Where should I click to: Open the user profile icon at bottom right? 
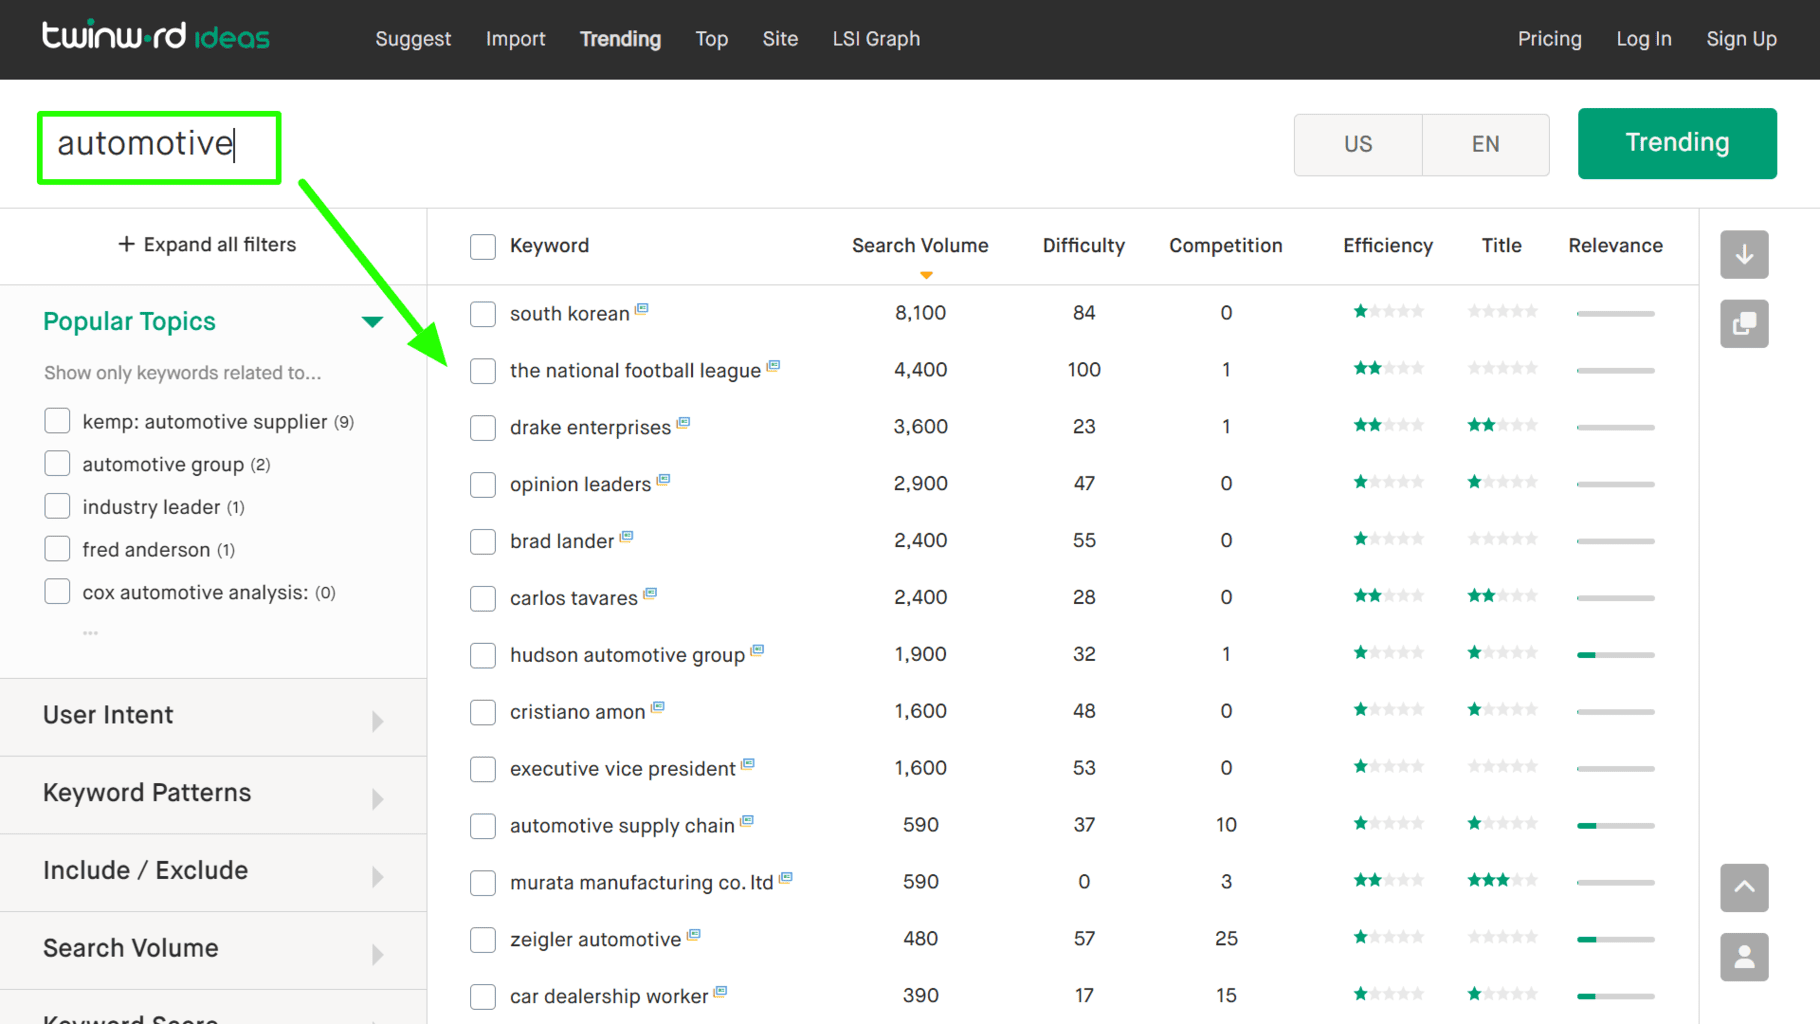(x=1744, y=957)
